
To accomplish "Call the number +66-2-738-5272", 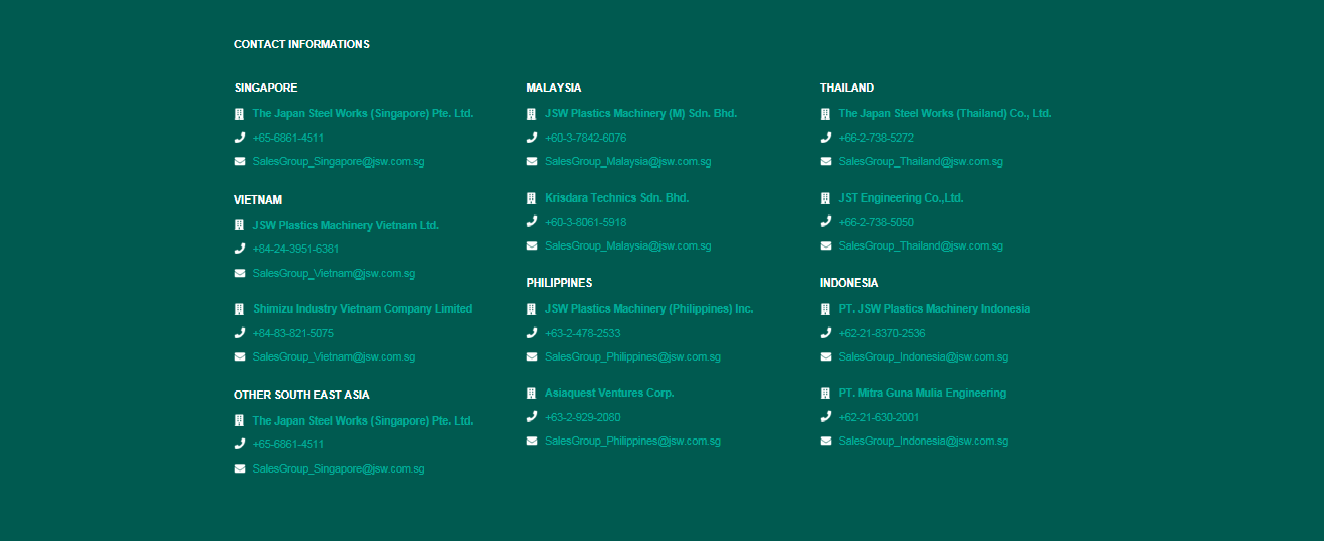I will pos(876,138).
